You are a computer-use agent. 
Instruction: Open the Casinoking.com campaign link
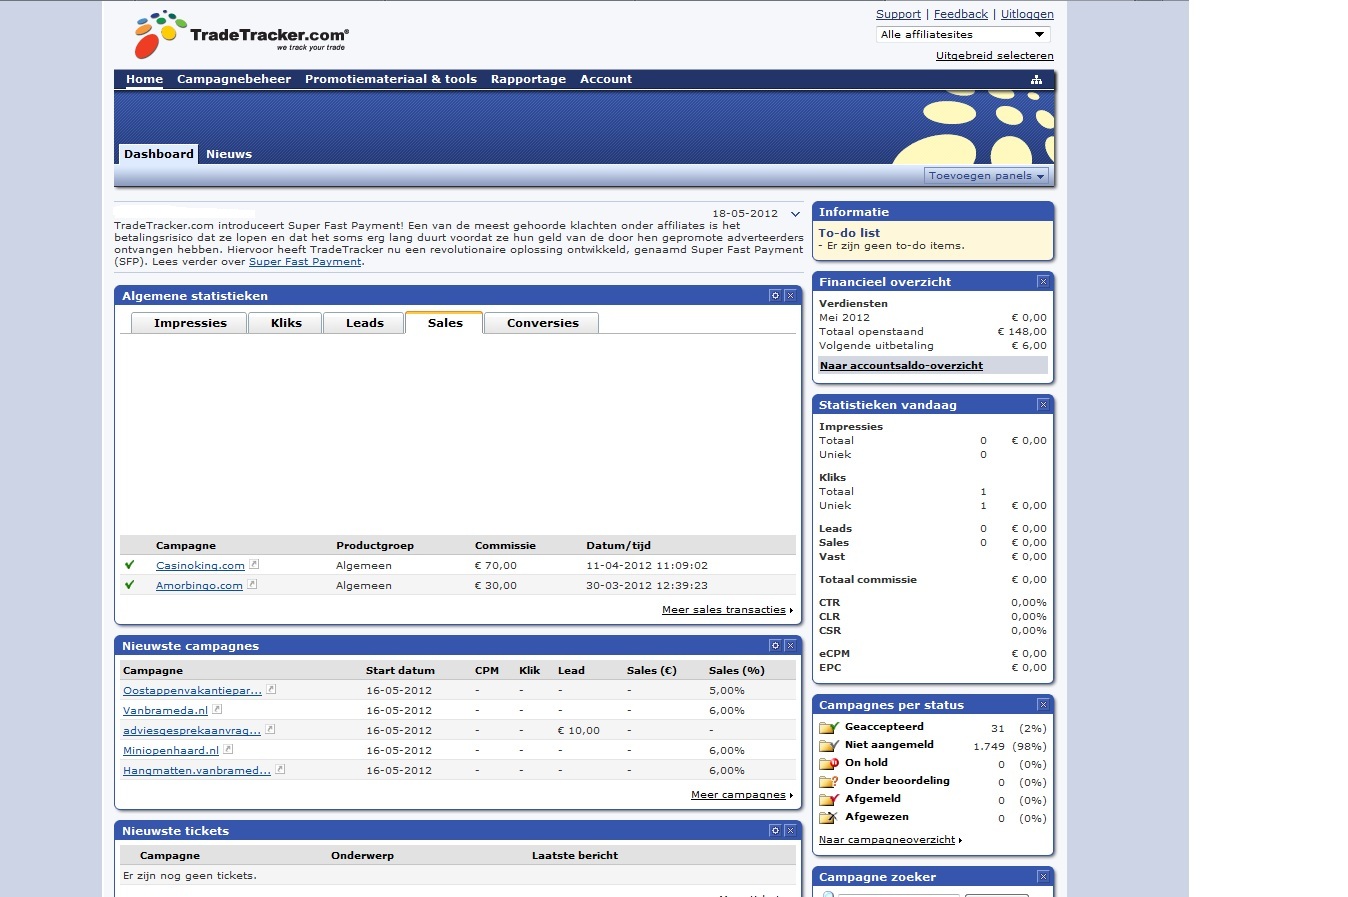(200, 566)
